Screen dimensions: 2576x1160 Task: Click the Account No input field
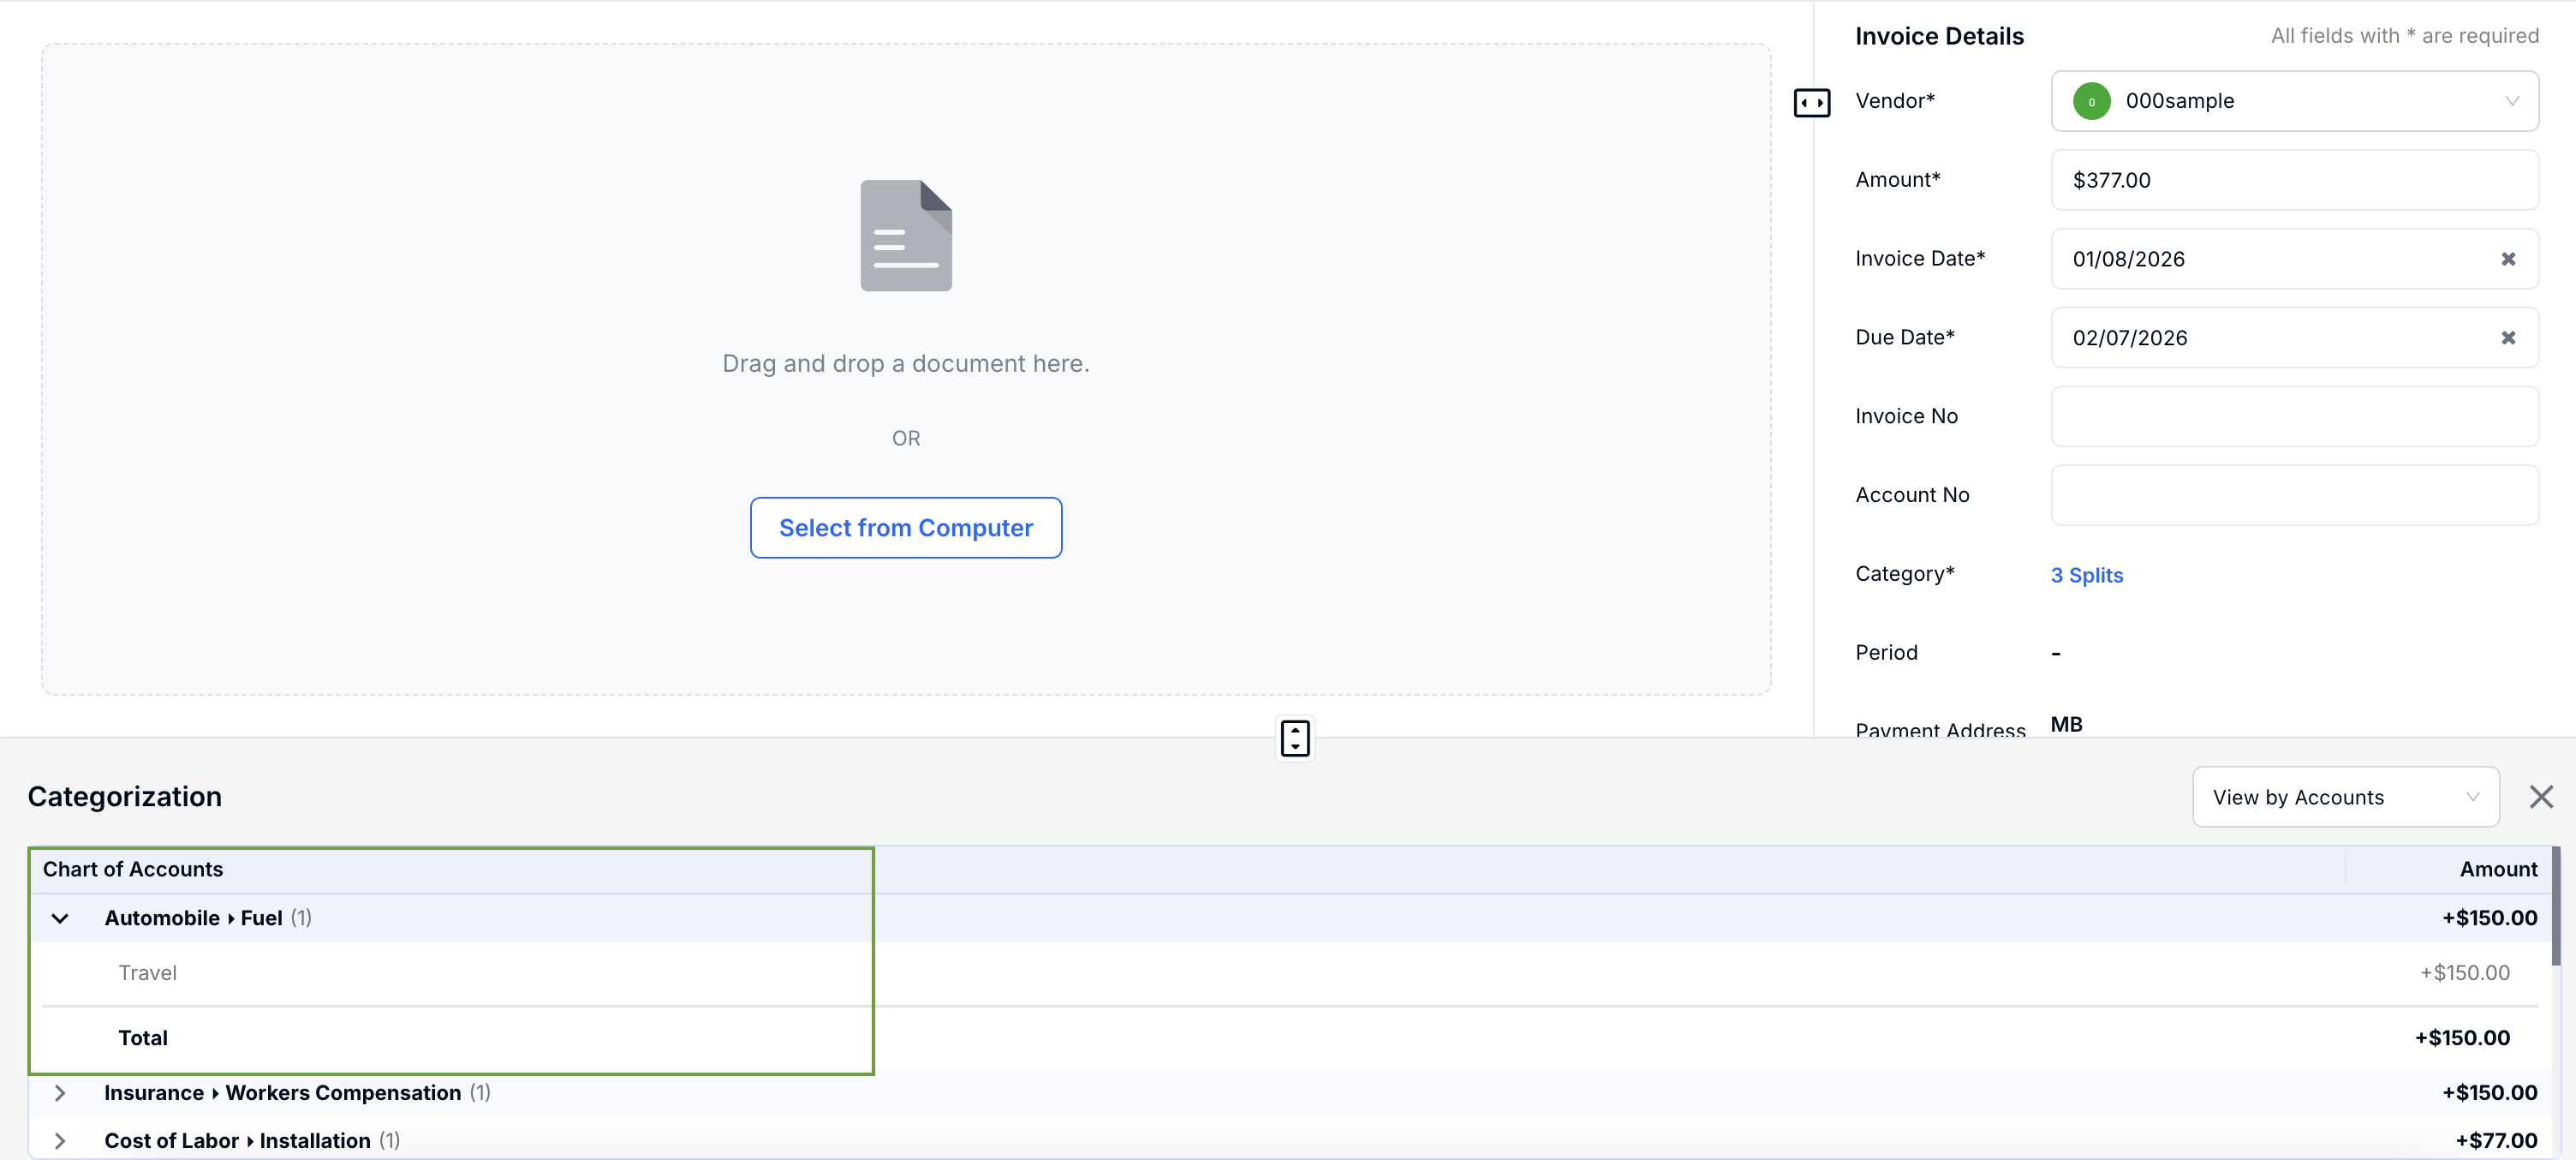pos(2293,495)
